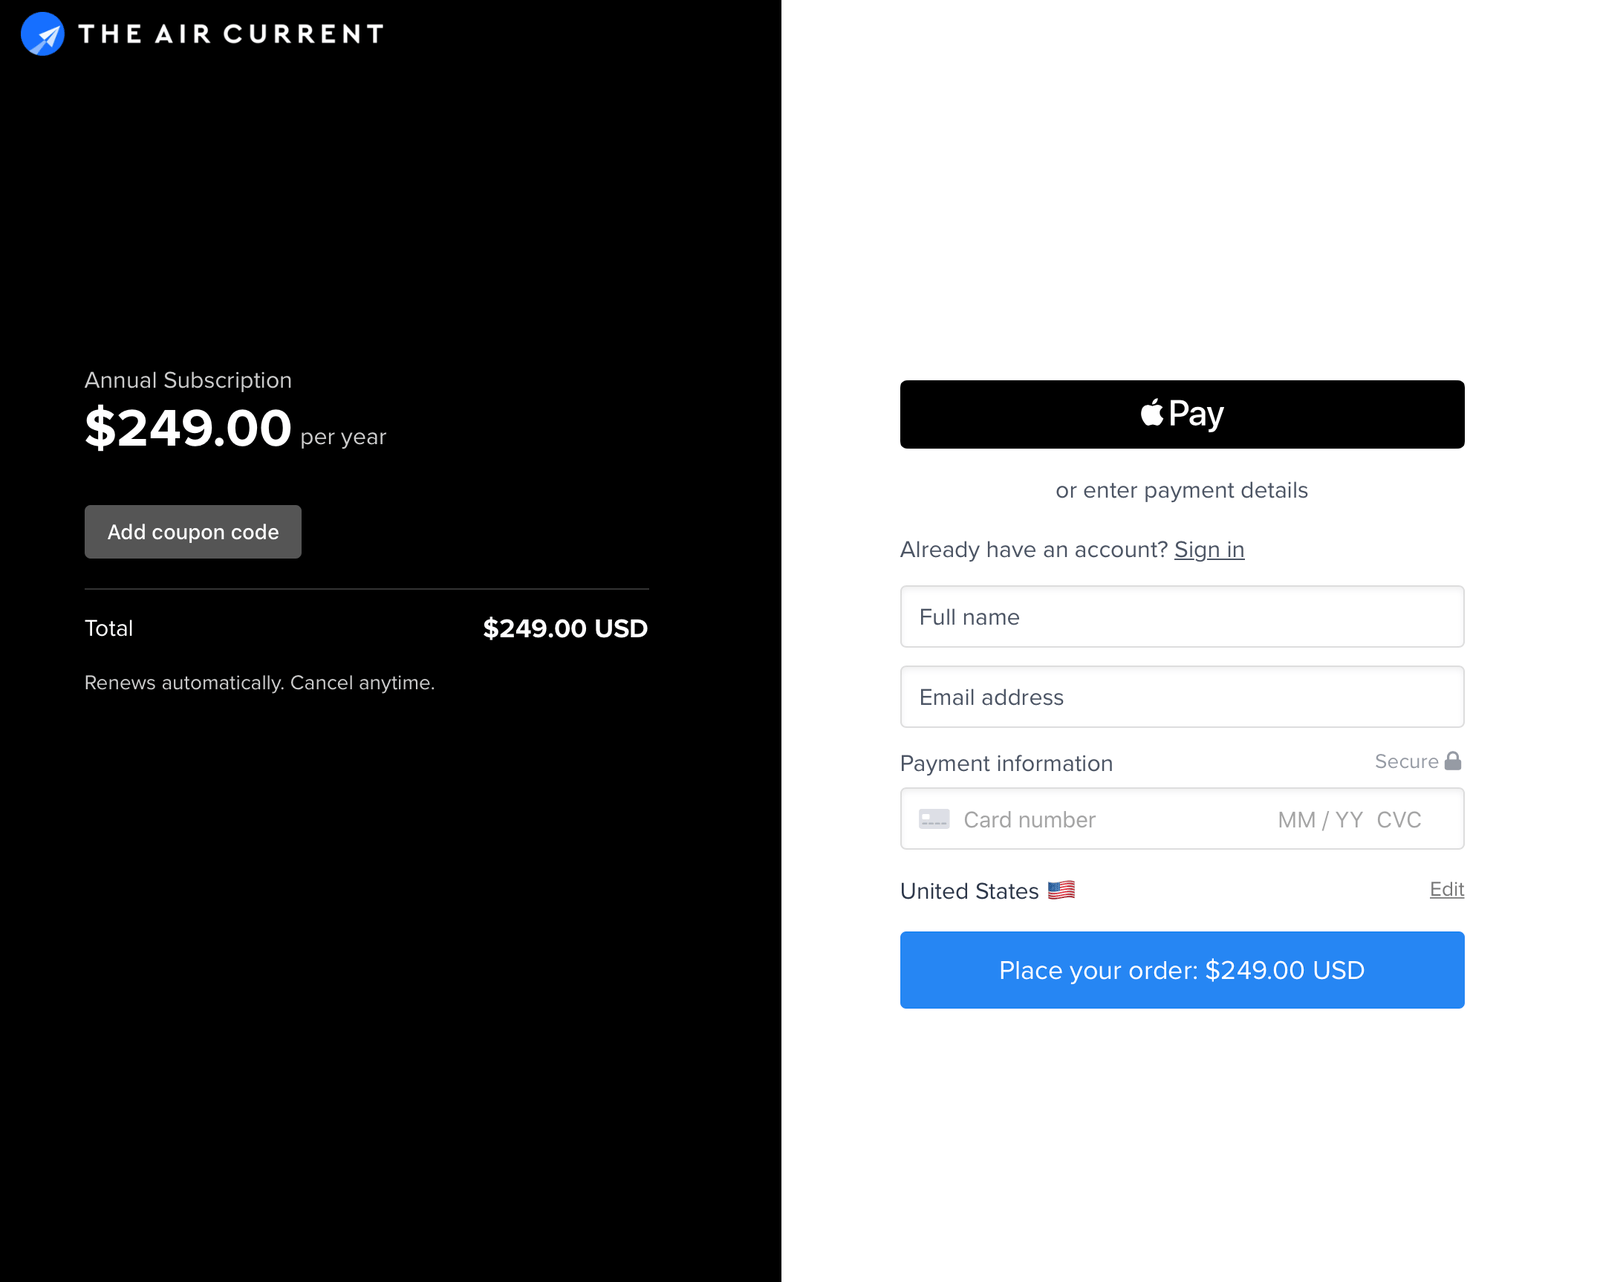
Task: Place your order for $249.00 USD
Action: pos(1181,969)
